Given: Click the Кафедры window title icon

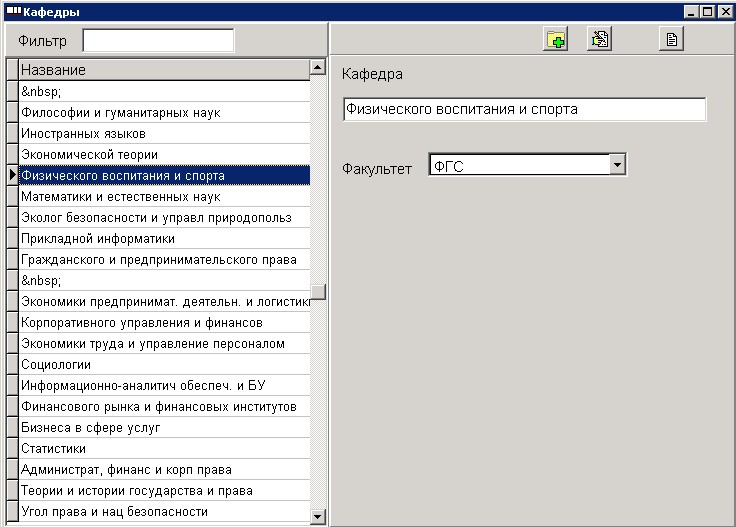Looking at the screenshot, I should [14, 11].
